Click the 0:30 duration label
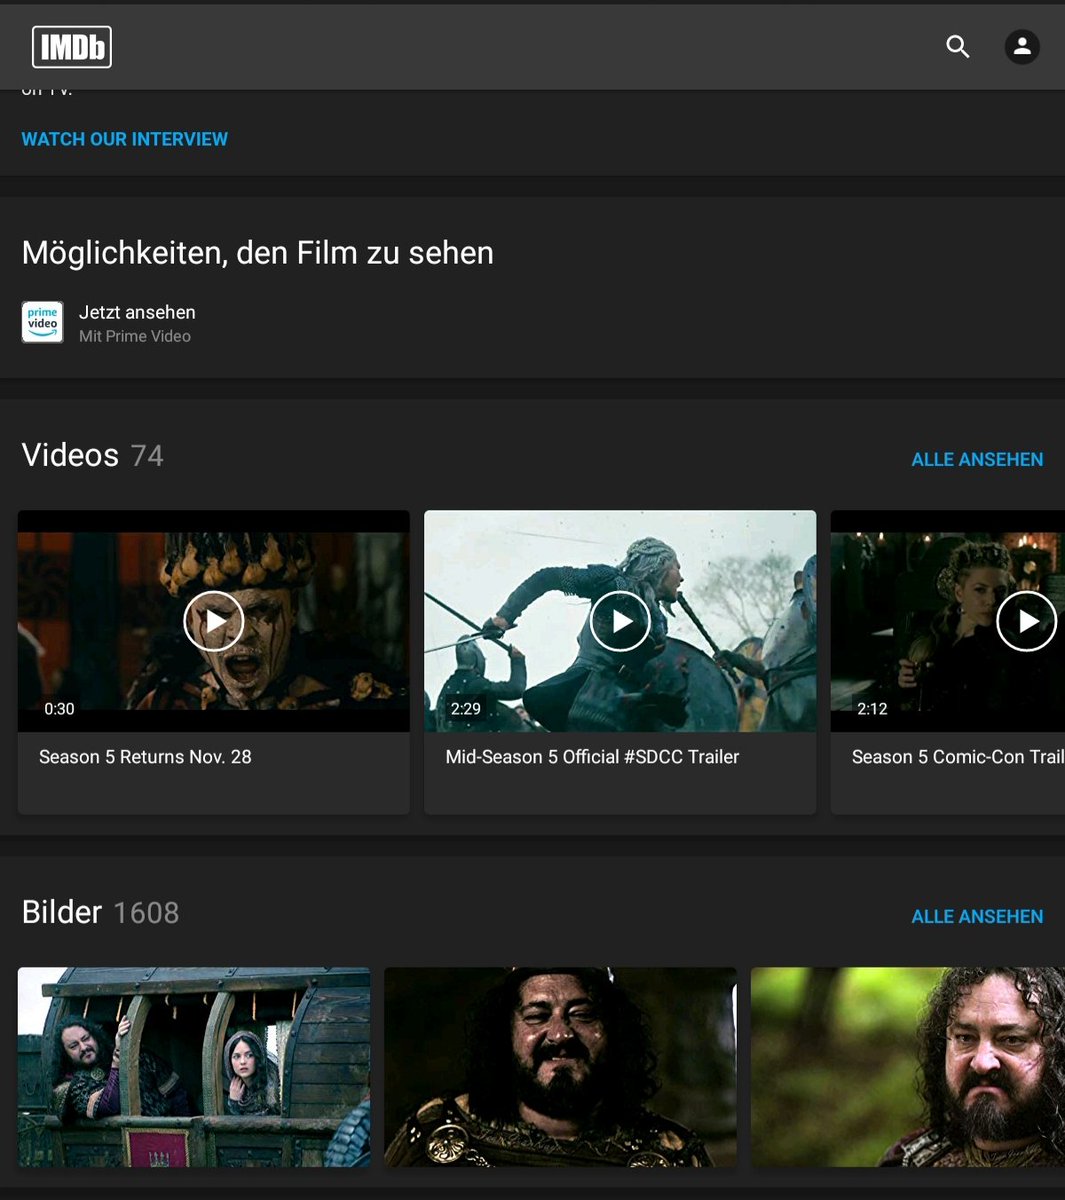Image resolution: width=1065 pixels, height=1200 pixels. tap(59, 709)
